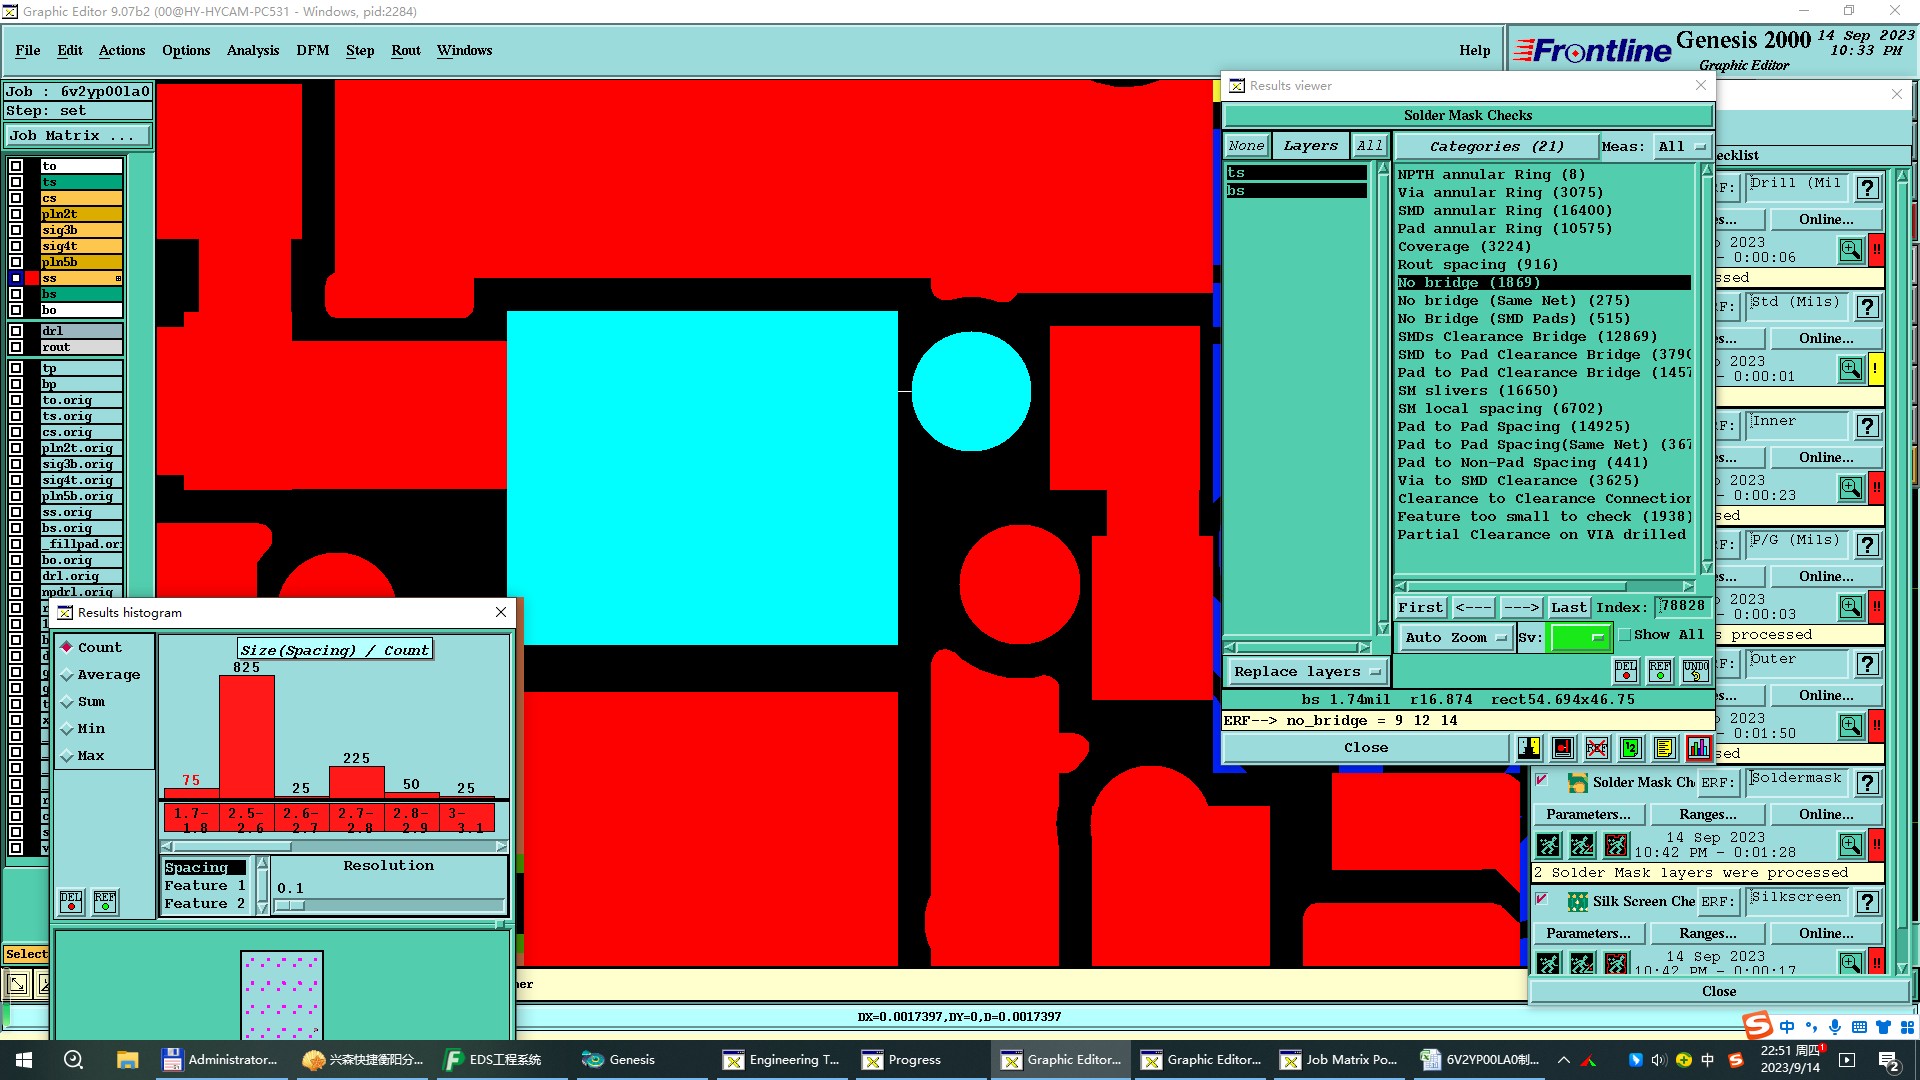Image resolution: width=1920 pixels, height=1080 pixels.
Task: Click the UNDO icon in Results viewer
Action: pos(1695,671)
